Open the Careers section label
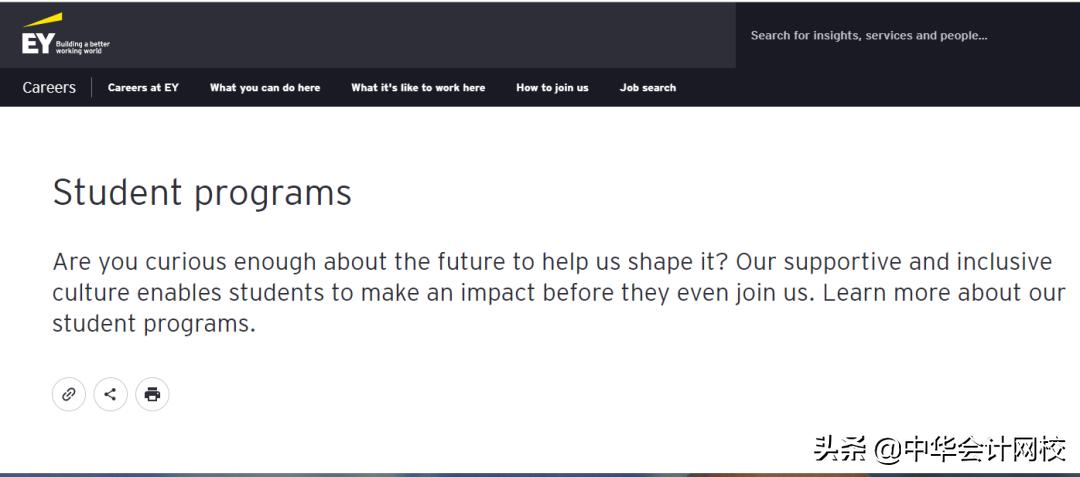This screenshot has height=477, width=1080. pos(49,88)
